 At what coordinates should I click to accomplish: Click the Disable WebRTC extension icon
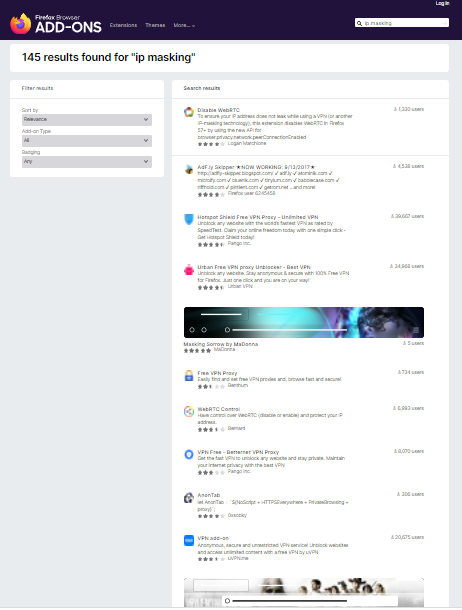tap(189, 112)
